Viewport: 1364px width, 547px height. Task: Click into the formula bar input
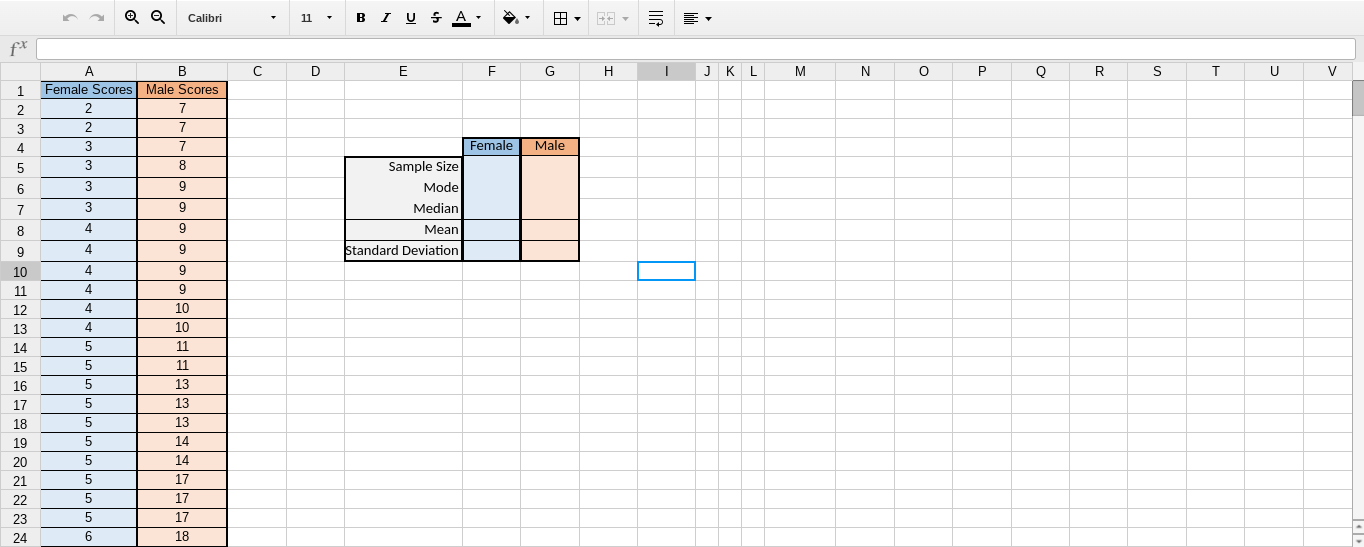click(x=696, y=49)
